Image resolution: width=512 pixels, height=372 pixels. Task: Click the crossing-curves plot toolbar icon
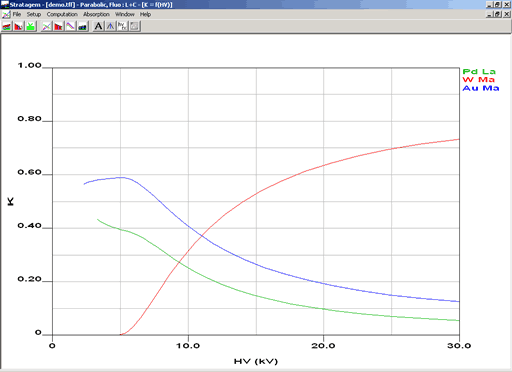47,26
